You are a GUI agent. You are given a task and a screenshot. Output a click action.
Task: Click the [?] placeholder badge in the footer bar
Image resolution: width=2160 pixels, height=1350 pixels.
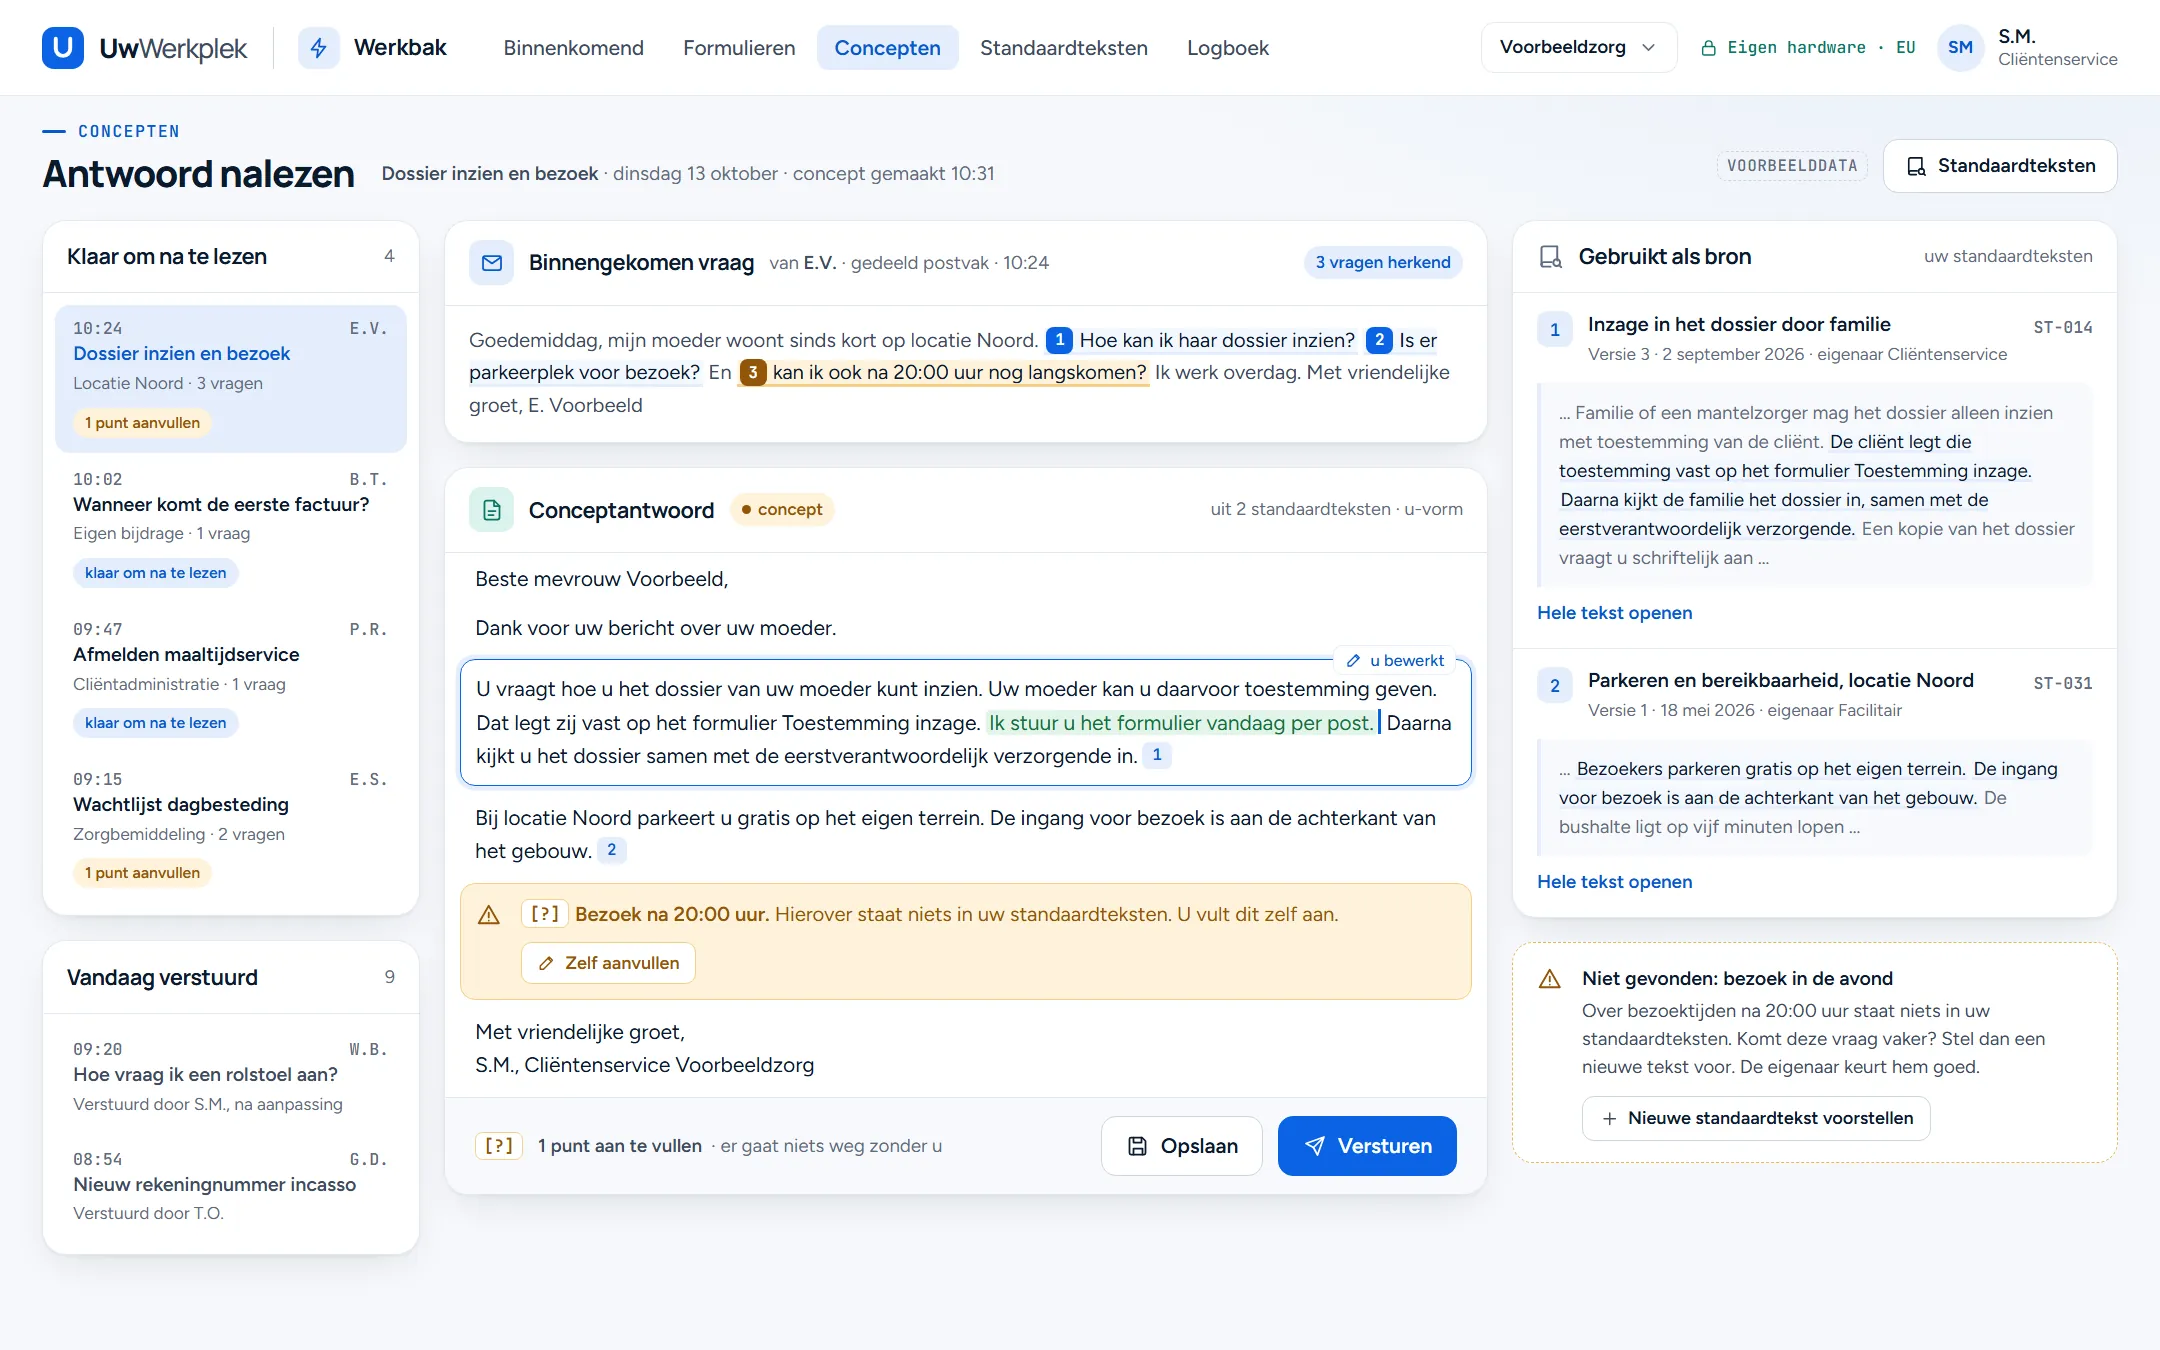pos(499,1146)
